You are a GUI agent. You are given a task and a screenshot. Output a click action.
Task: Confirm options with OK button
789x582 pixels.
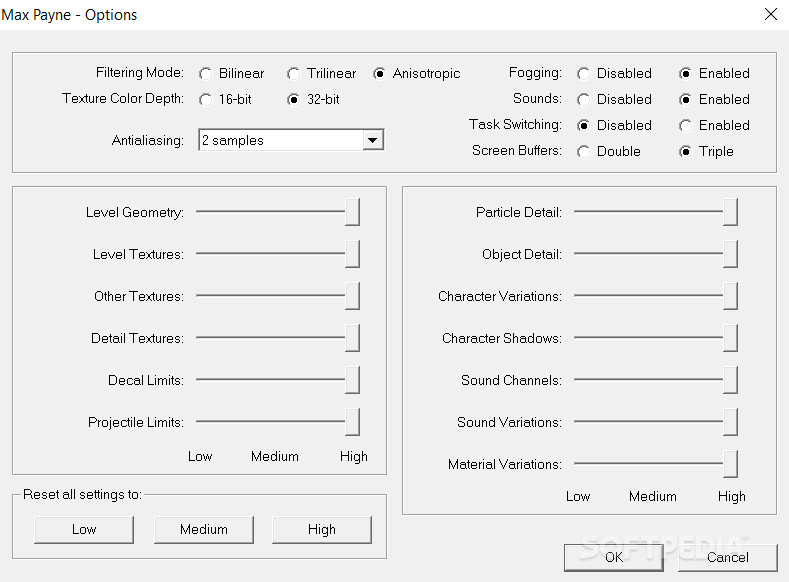[614, 557]
